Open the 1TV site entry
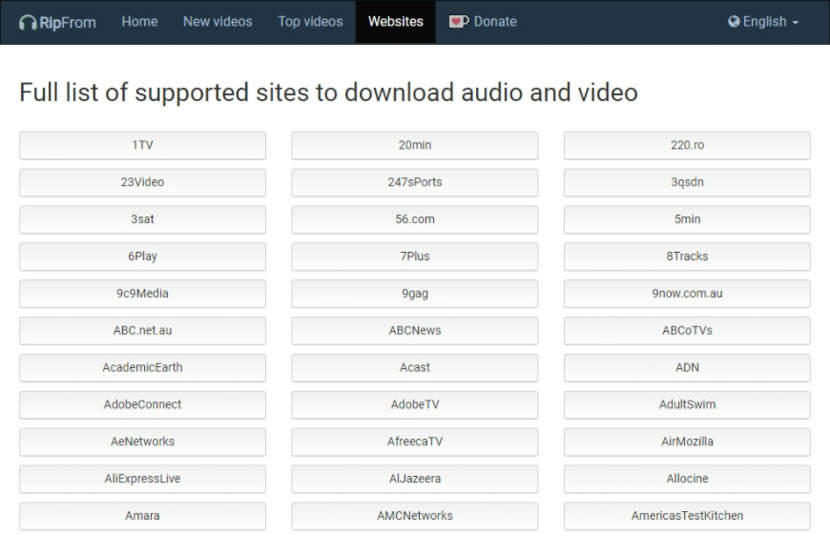Screen dimensions: 830x536 [x=142, y=146]
